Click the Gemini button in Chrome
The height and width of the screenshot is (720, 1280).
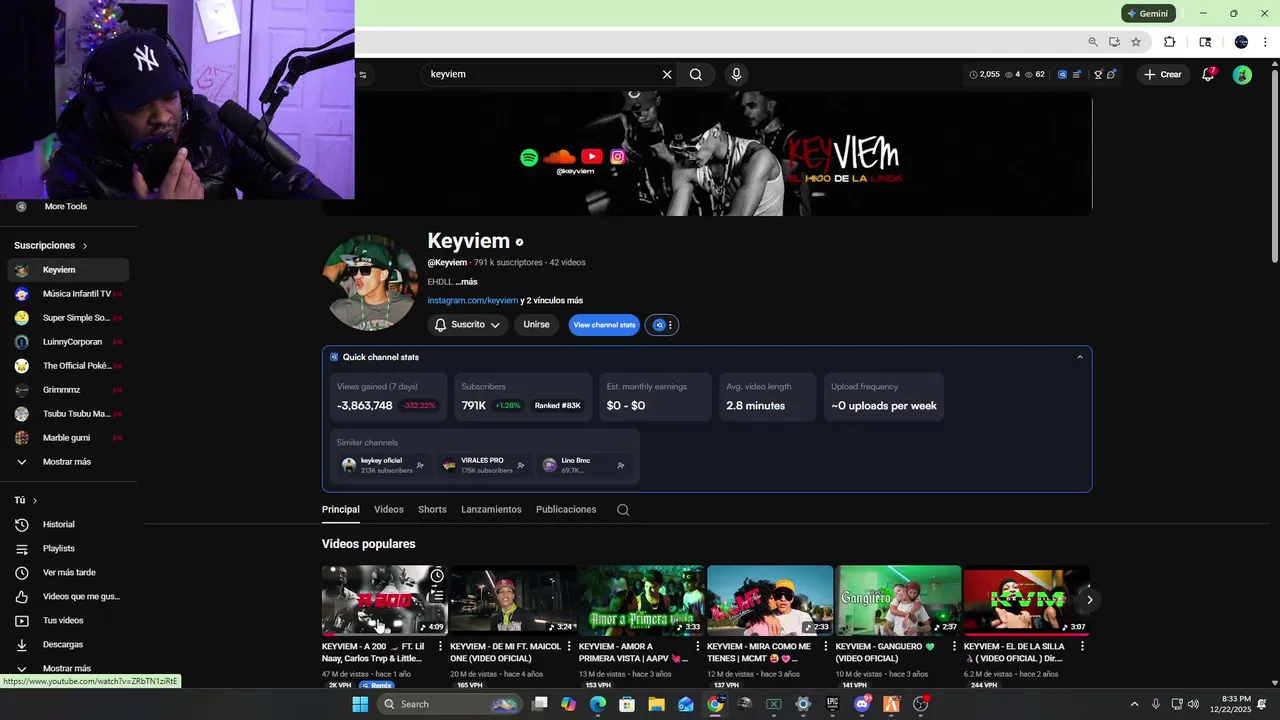point(1148,14)
